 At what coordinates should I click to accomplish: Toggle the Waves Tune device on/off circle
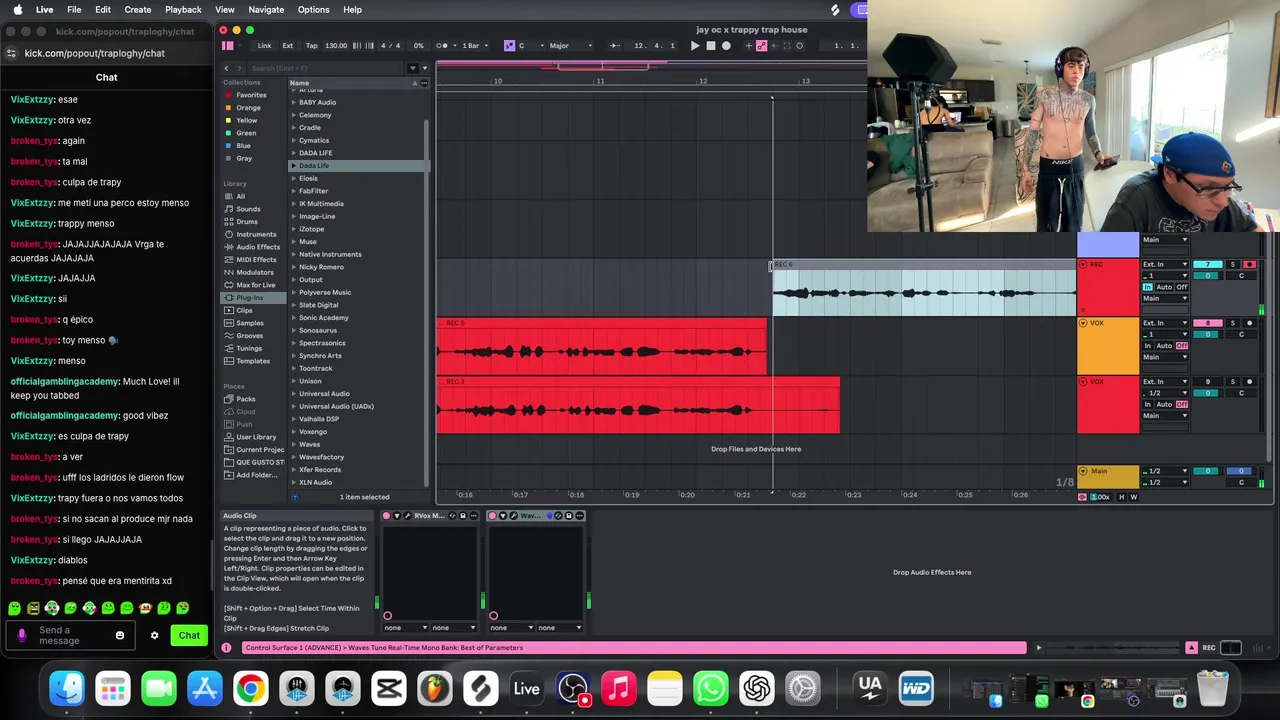coord(492,516)
